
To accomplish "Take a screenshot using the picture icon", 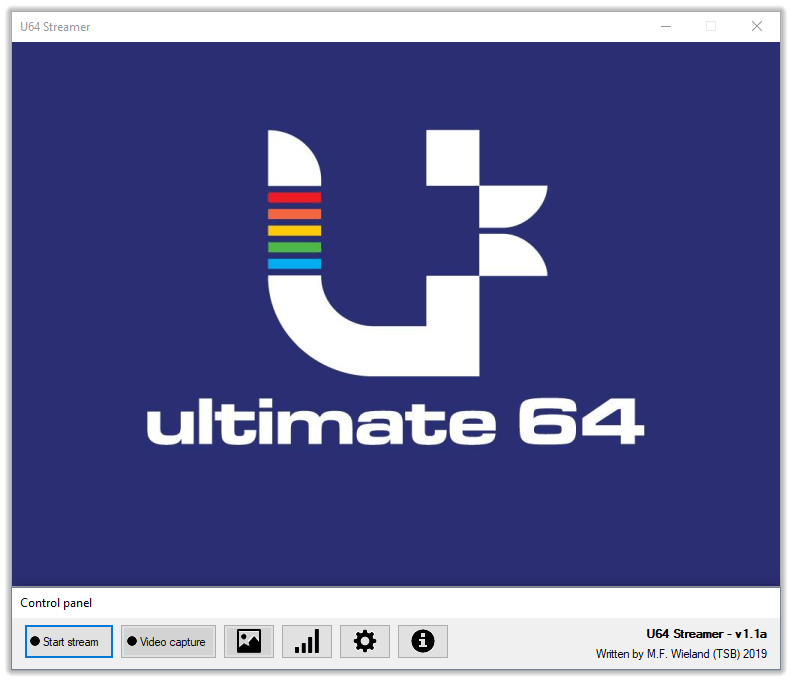I will pyautogui.click(x=249, y=642).
